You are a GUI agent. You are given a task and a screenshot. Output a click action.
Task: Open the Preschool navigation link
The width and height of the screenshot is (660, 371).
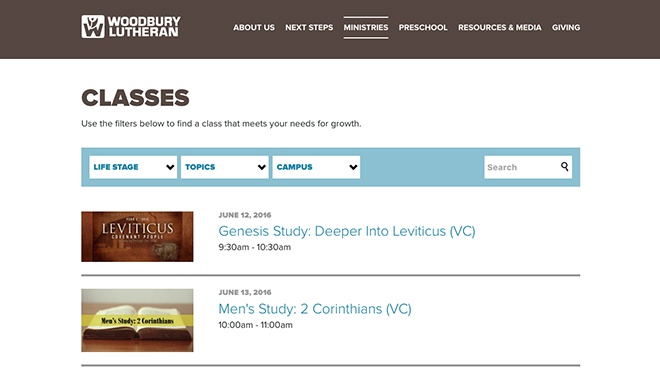(x=423, y=27)
